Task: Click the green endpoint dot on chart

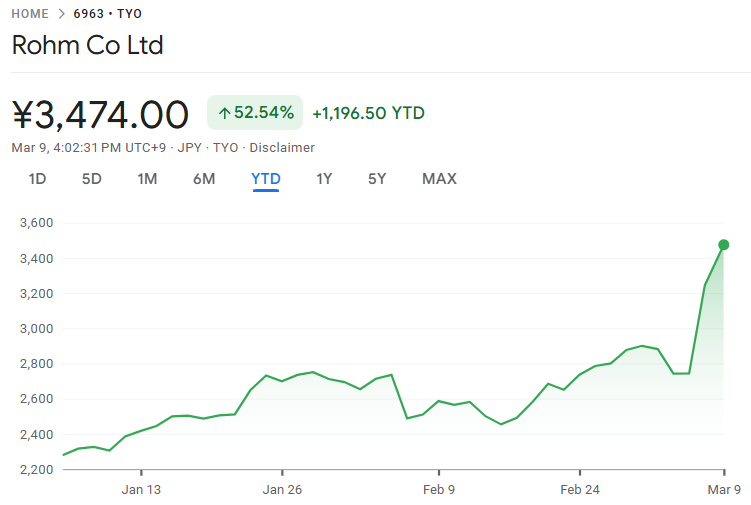Action: pos(724,245)
